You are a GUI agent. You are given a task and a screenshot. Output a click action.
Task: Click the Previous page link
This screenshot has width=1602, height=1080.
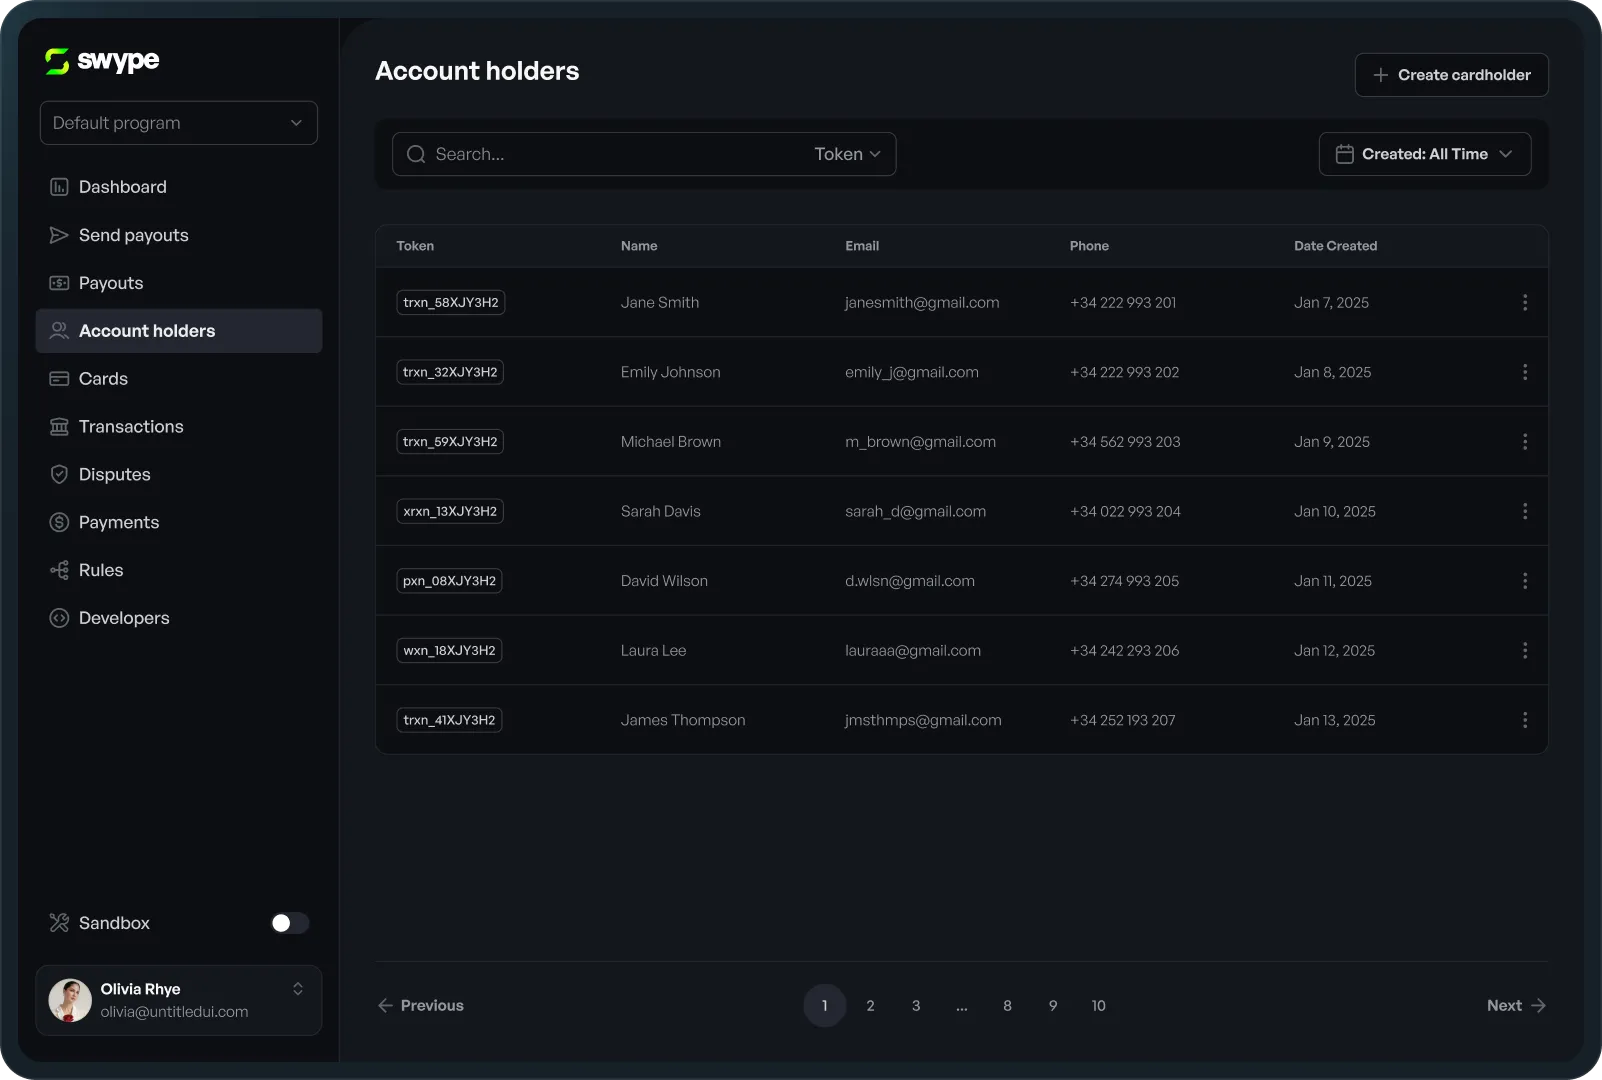click(421, 1006)
